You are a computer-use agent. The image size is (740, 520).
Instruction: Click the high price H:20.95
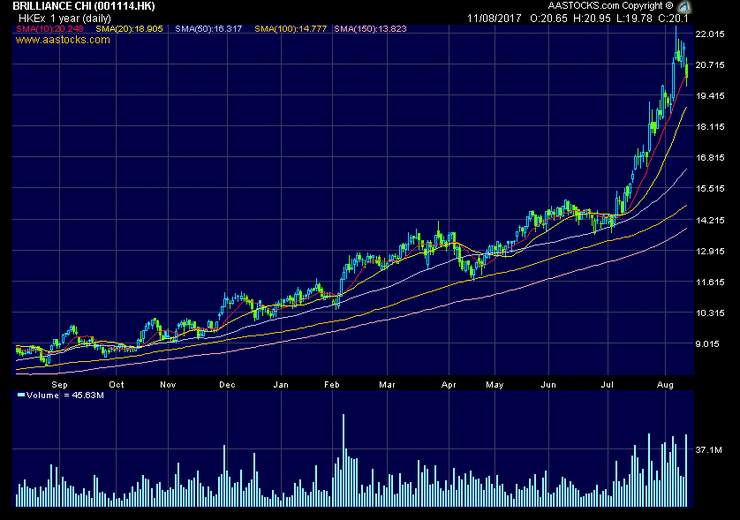(x=592, y=18)
